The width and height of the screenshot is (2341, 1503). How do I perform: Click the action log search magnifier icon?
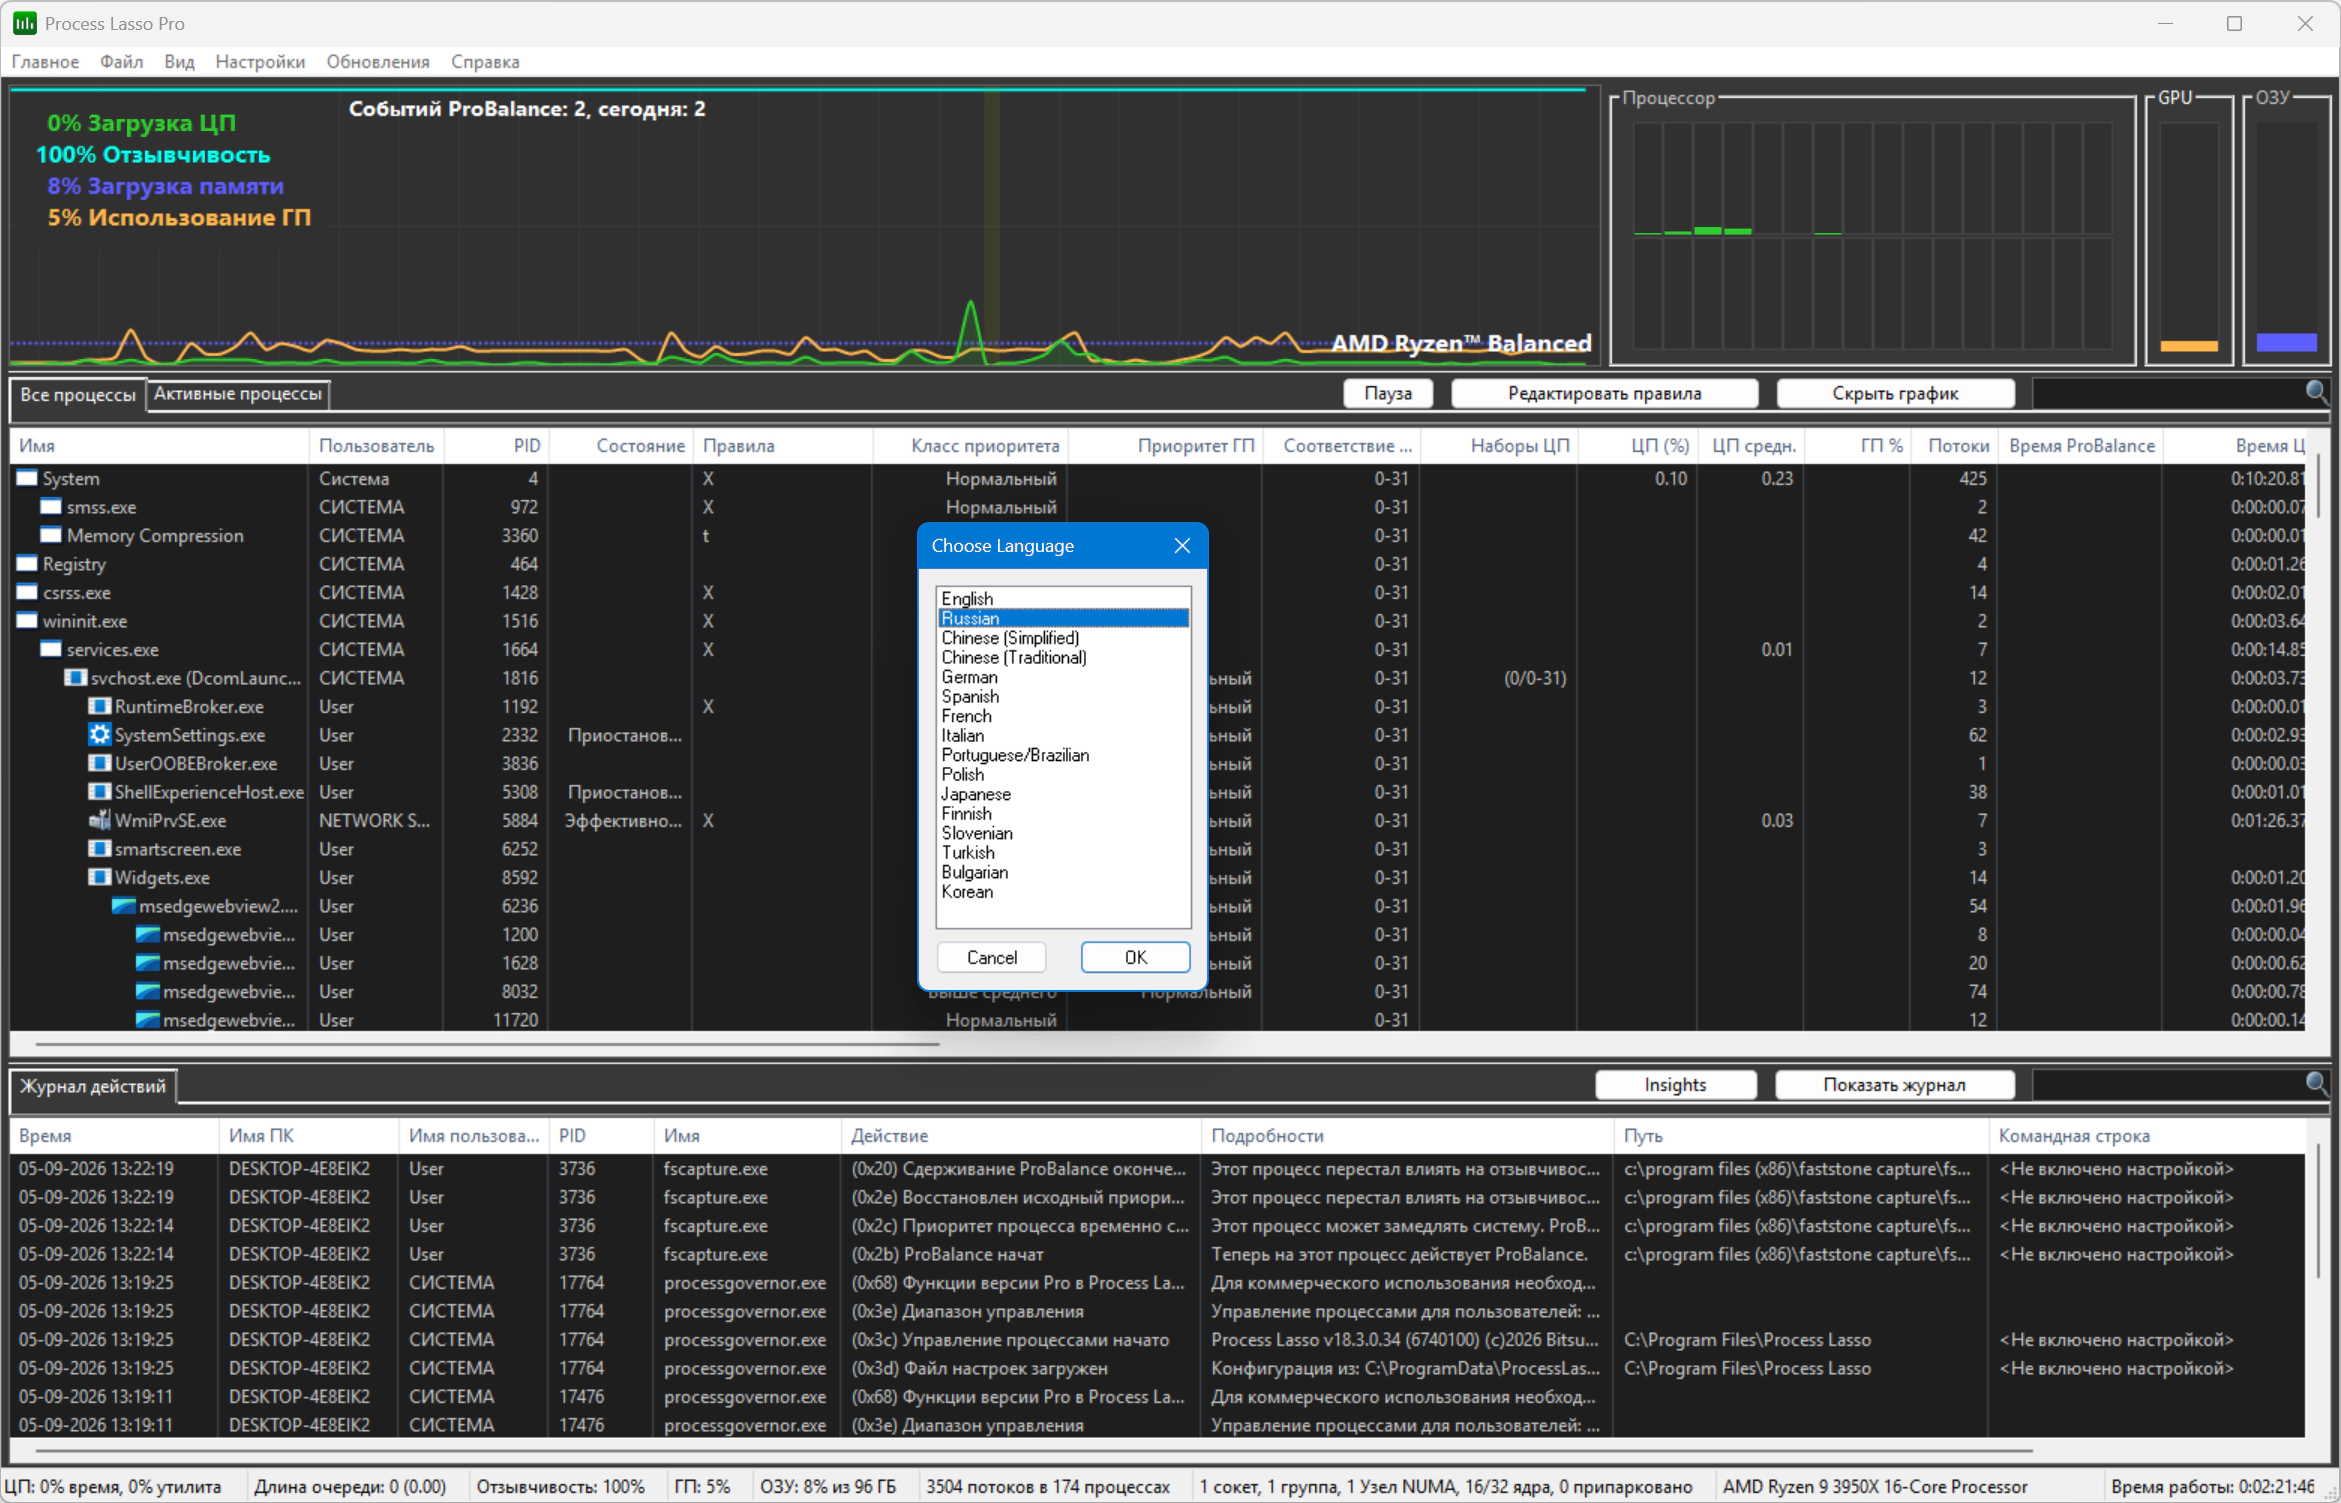pyautogui.click(x=2316, y=1084)
